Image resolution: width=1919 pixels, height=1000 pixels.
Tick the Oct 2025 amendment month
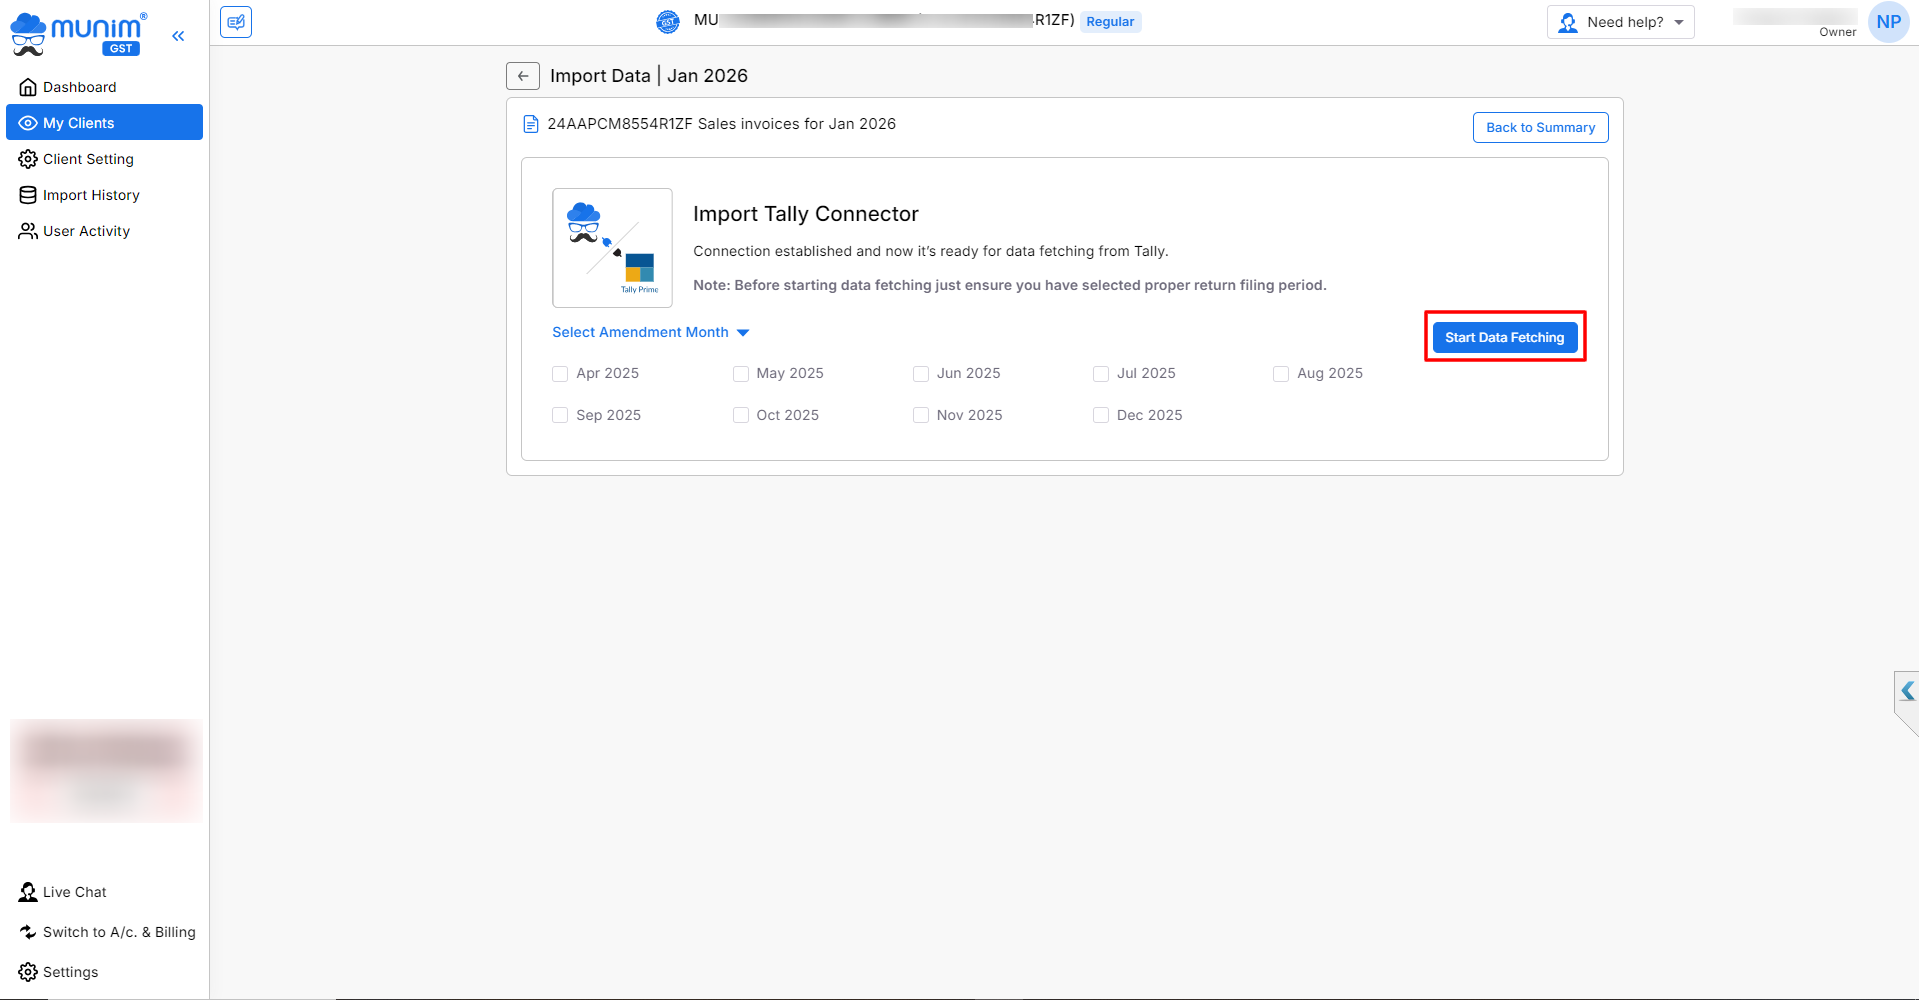[x=741, y=415]
